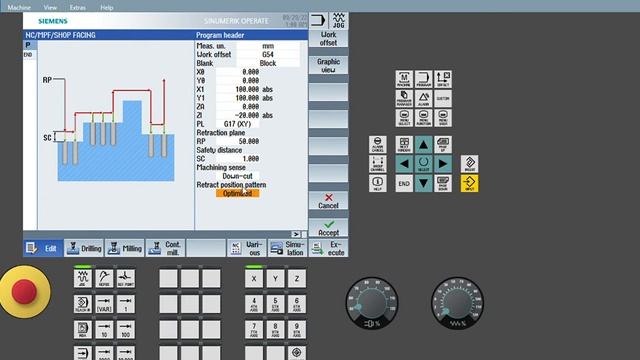Select the X axis key
This screenshot has height=360, width=640.
(254, 278)
